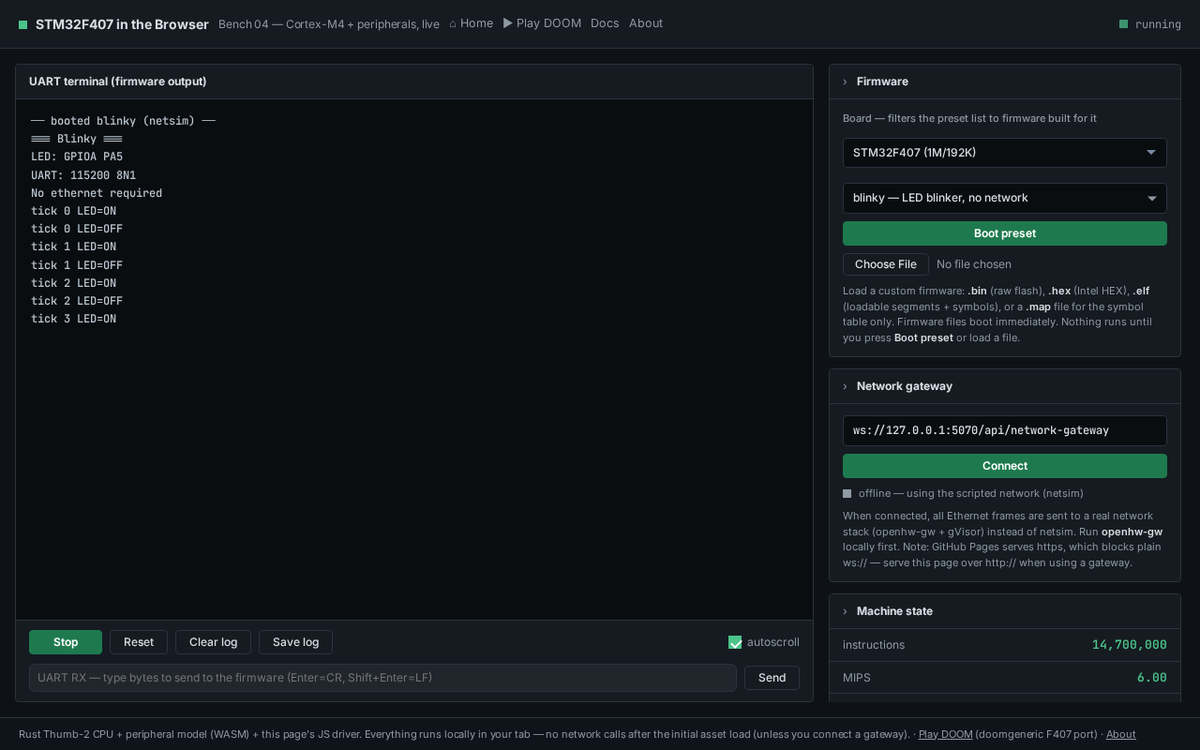This screenshot has width=1200, height=750.
Task: Toggle the autoscroll checkbox
Action: point(735,642)
